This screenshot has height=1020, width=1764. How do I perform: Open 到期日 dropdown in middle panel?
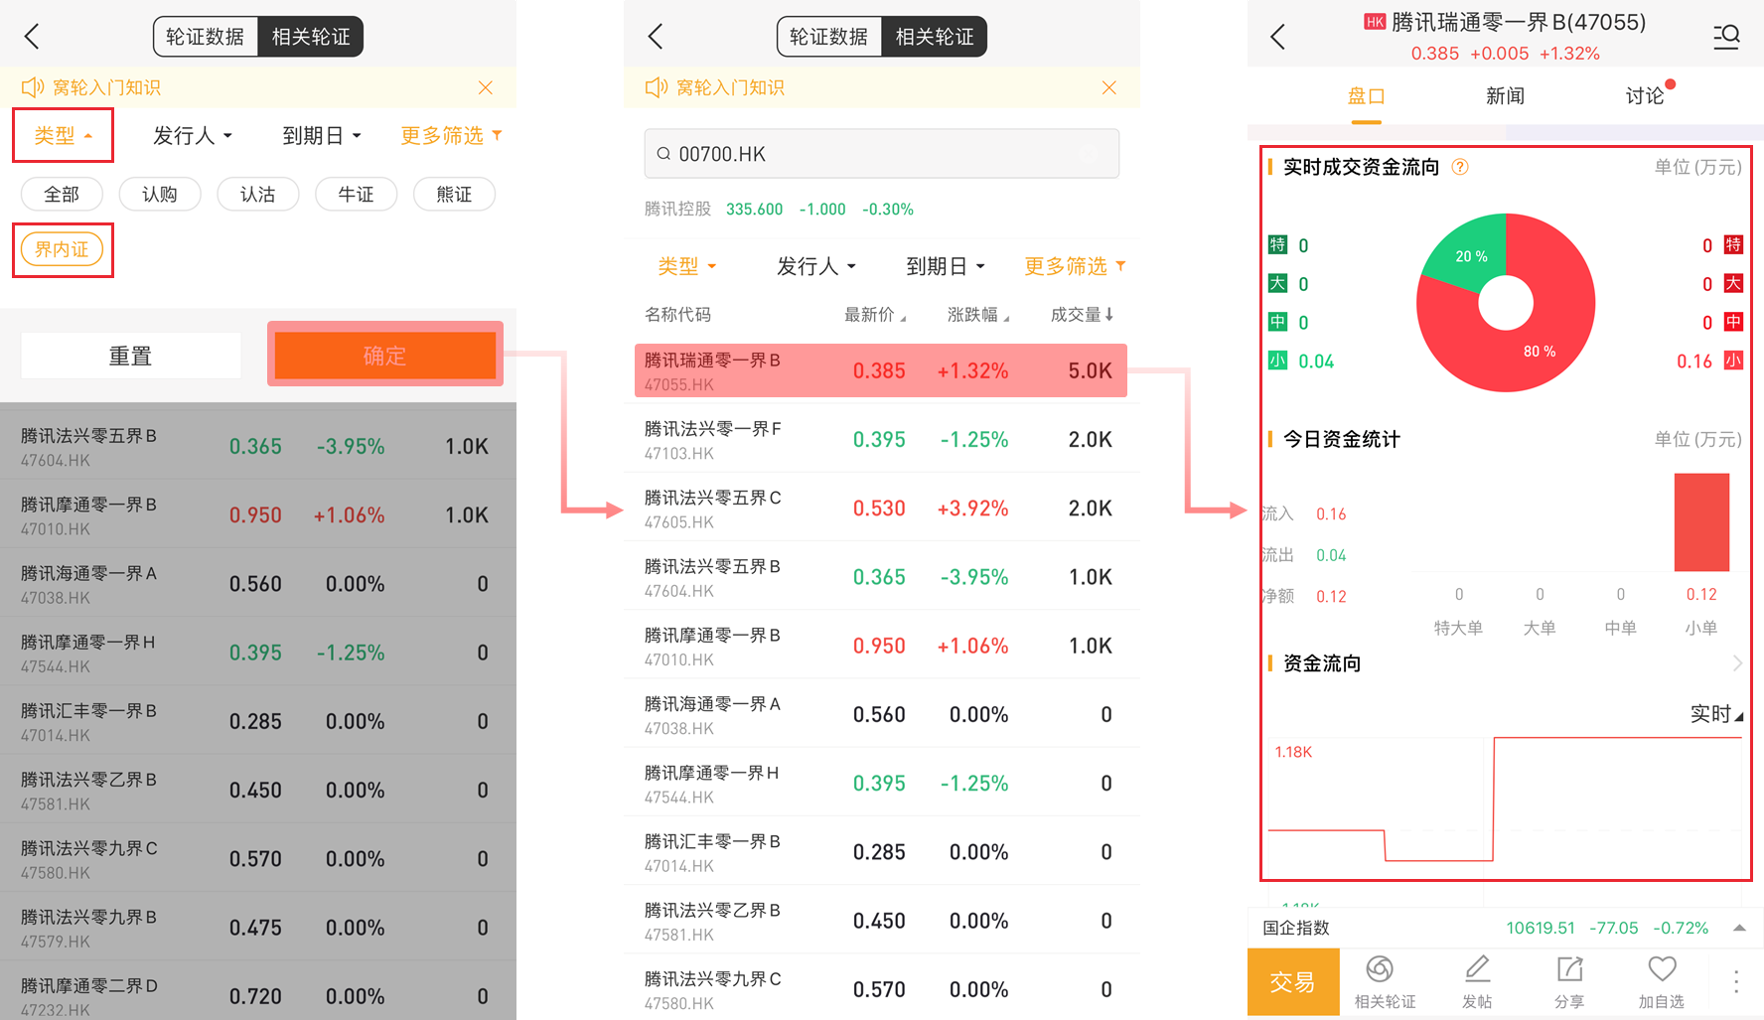pyautogui.click(x=945, y=266)
